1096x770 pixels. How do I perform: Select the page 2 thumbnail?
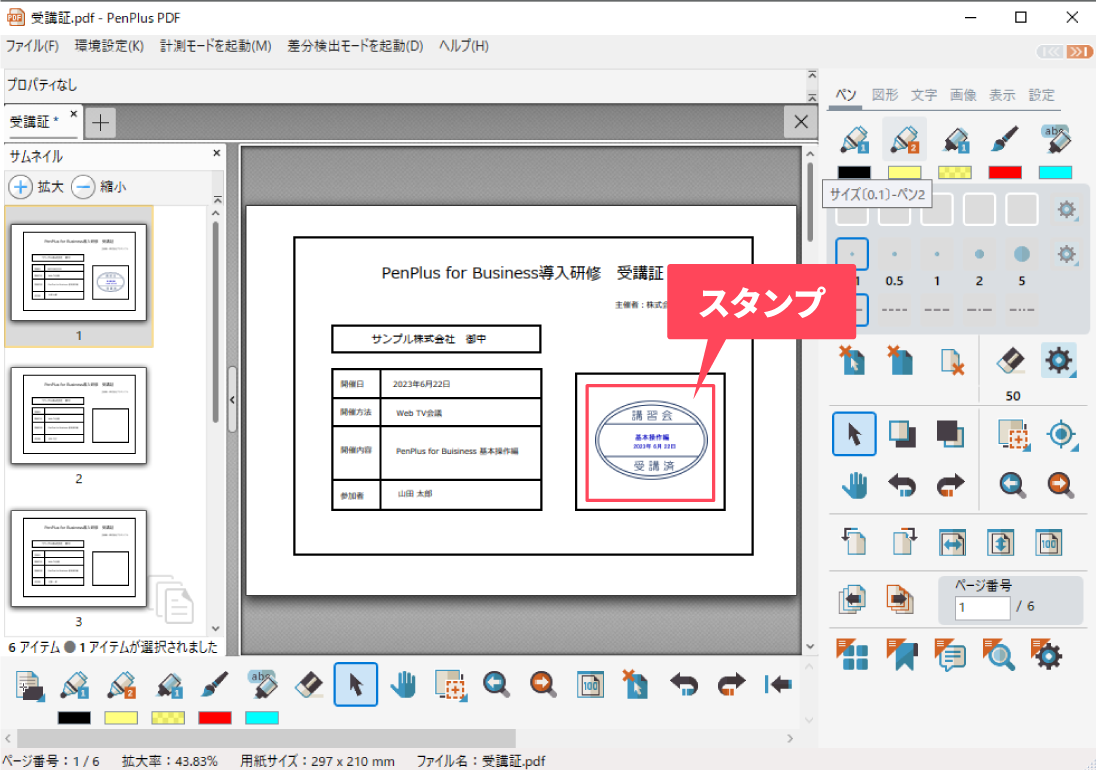pyautogui.click(x=79, y=416)
